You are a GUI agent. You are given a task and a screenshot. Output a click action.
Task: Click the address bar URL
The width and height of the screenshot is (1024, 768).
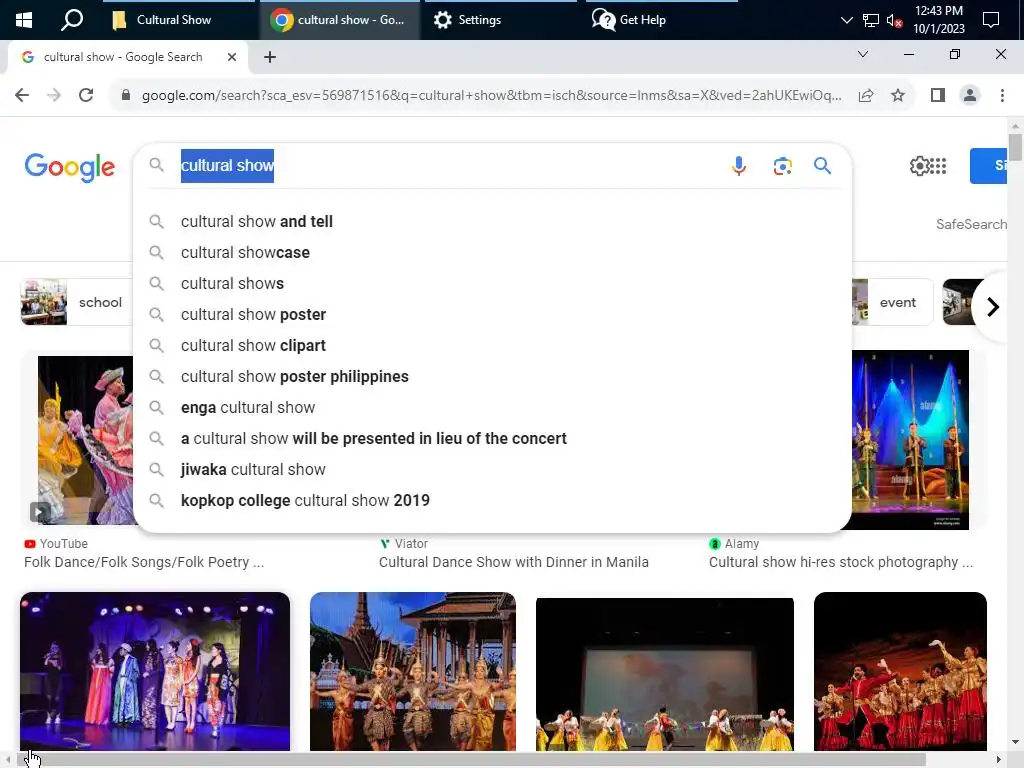pyautogui.click(x=491, y=95)
